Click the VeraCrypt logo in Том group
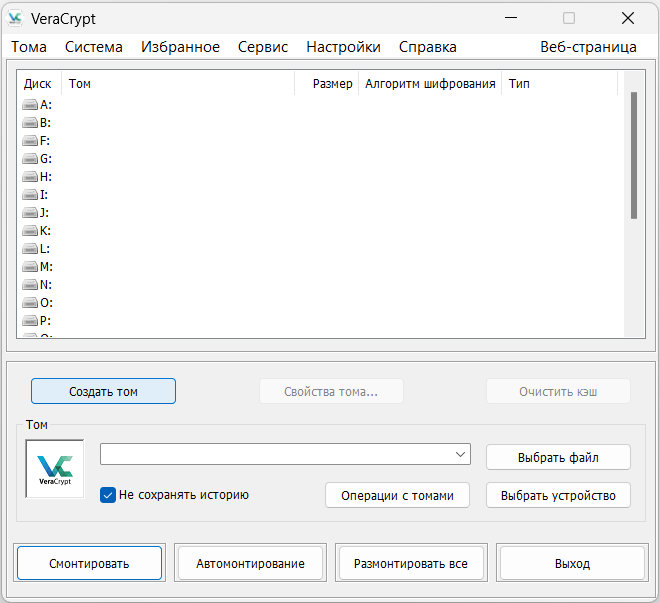 click(x=55, y=469)
